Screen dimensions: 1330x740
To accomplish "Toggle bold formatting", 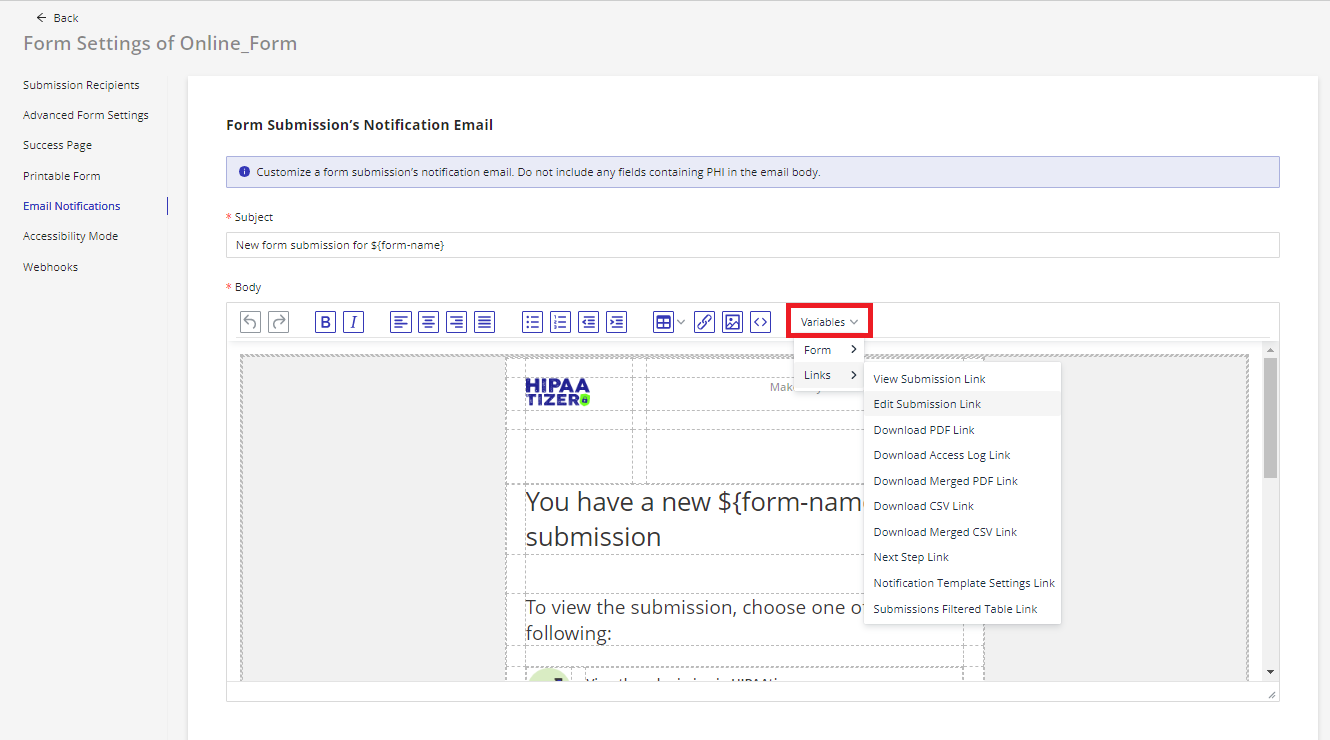I will 325,322.
